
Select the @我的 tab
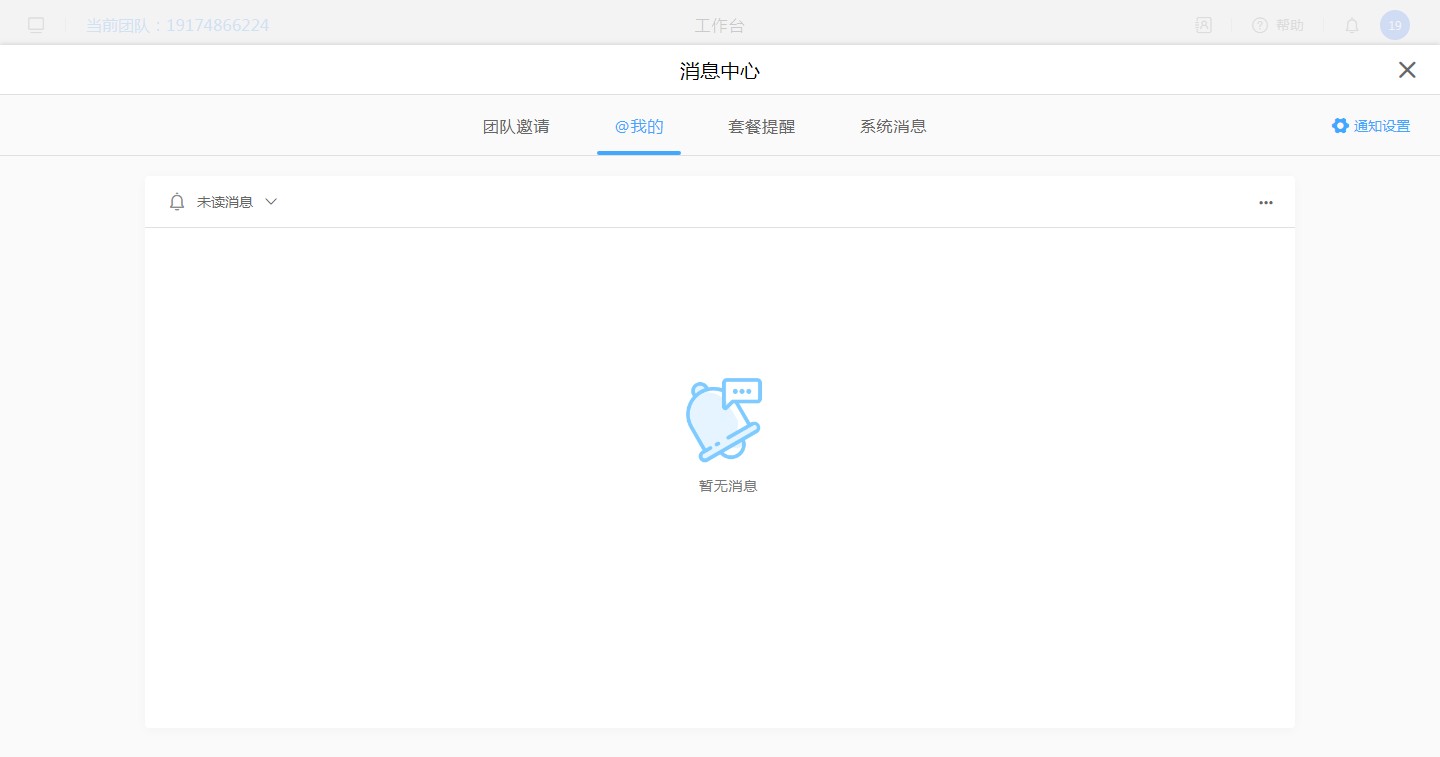[639, 127]
